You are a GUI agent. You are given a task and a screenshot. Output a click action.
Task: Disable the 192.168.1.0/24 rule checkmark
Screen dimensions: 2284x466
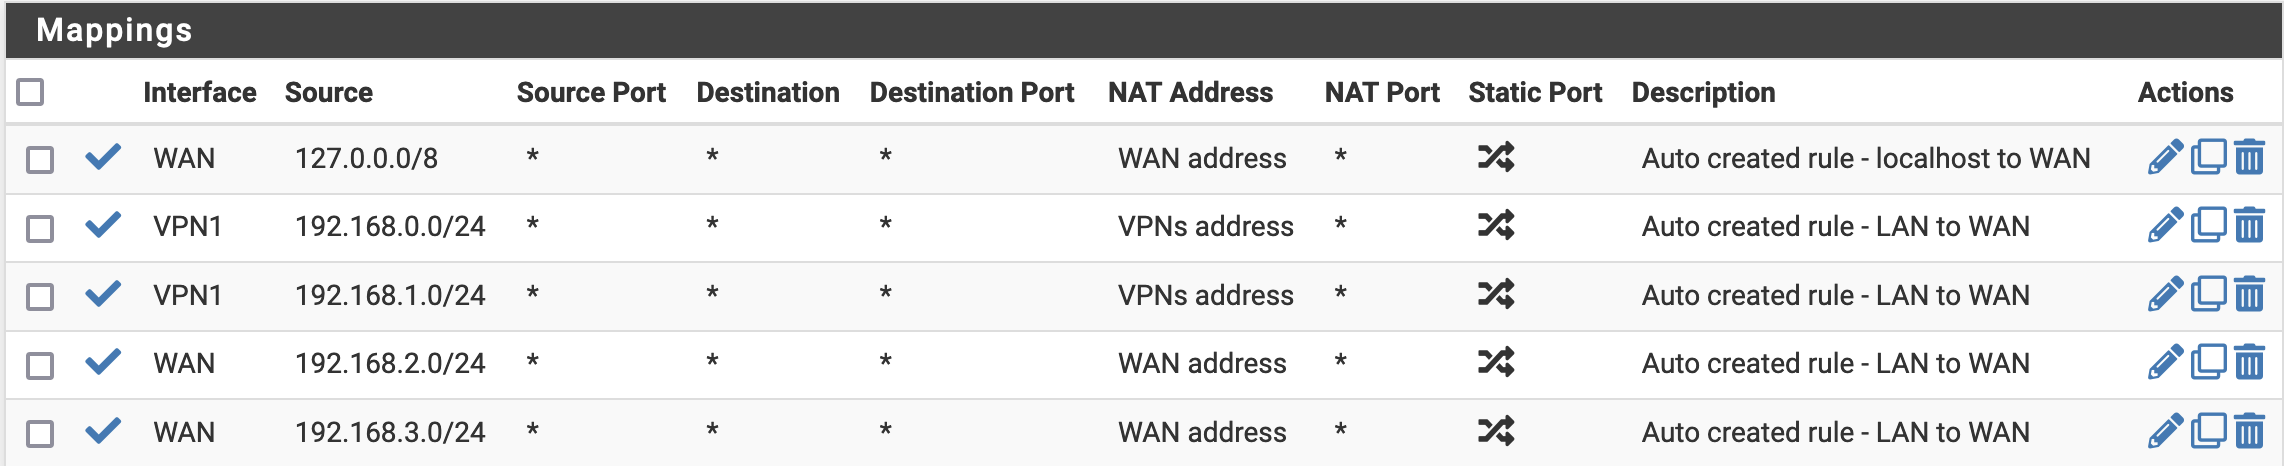click(x=103, y=294)
